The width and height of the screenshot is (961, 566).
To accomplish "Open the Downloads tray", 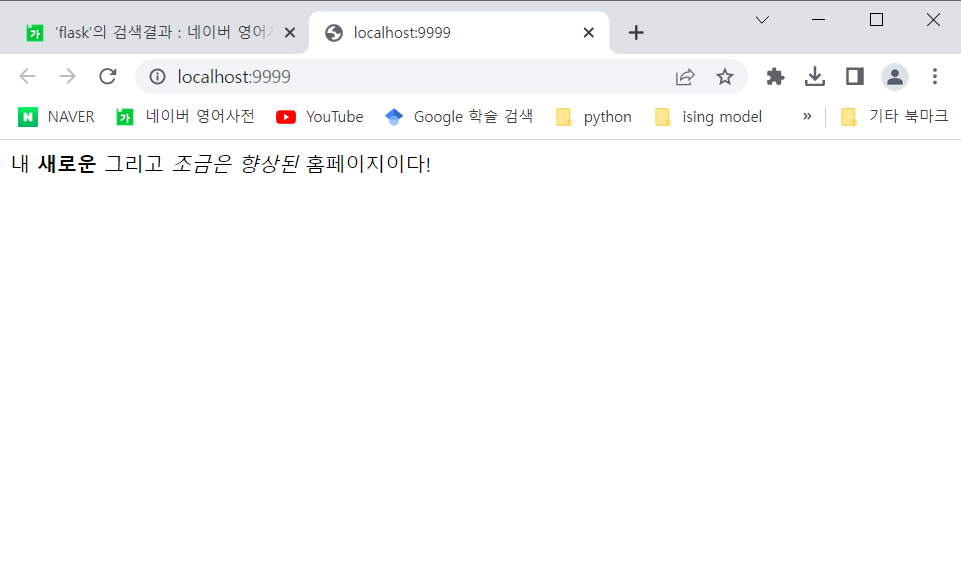I will pos(815,77).
